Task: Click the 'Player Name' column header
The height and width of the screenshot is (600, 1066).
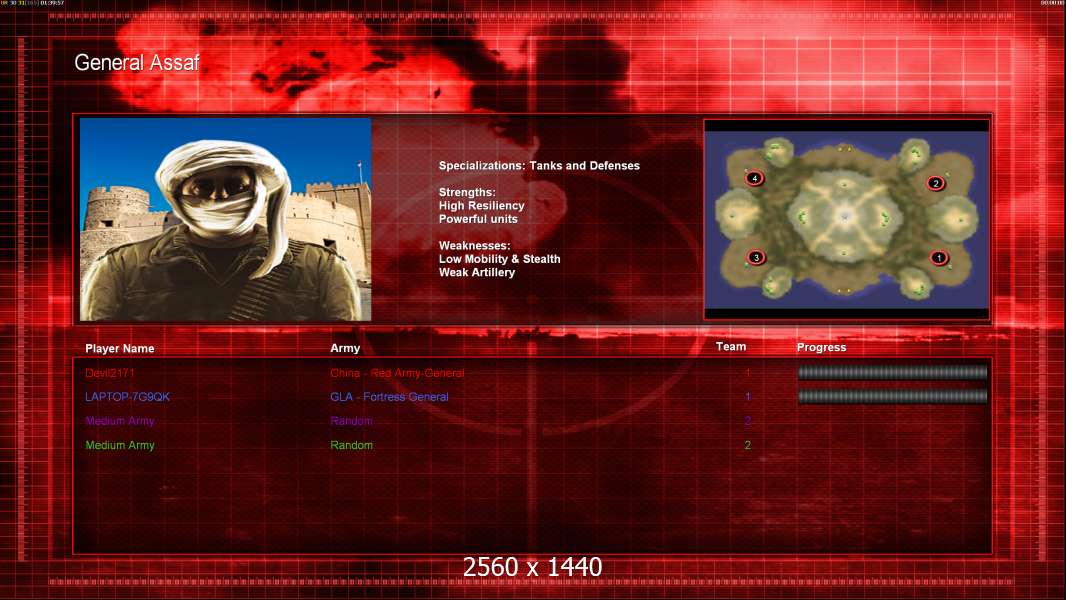Action: (120, 349)
